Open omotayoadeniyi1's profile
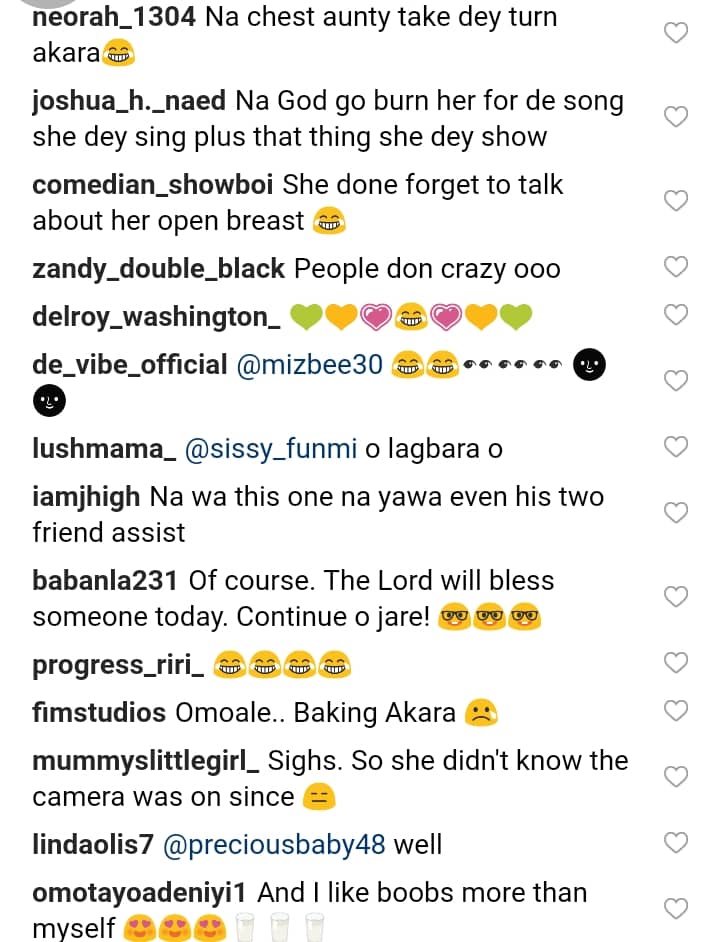The image size is (720, 942). click(145, 893)
